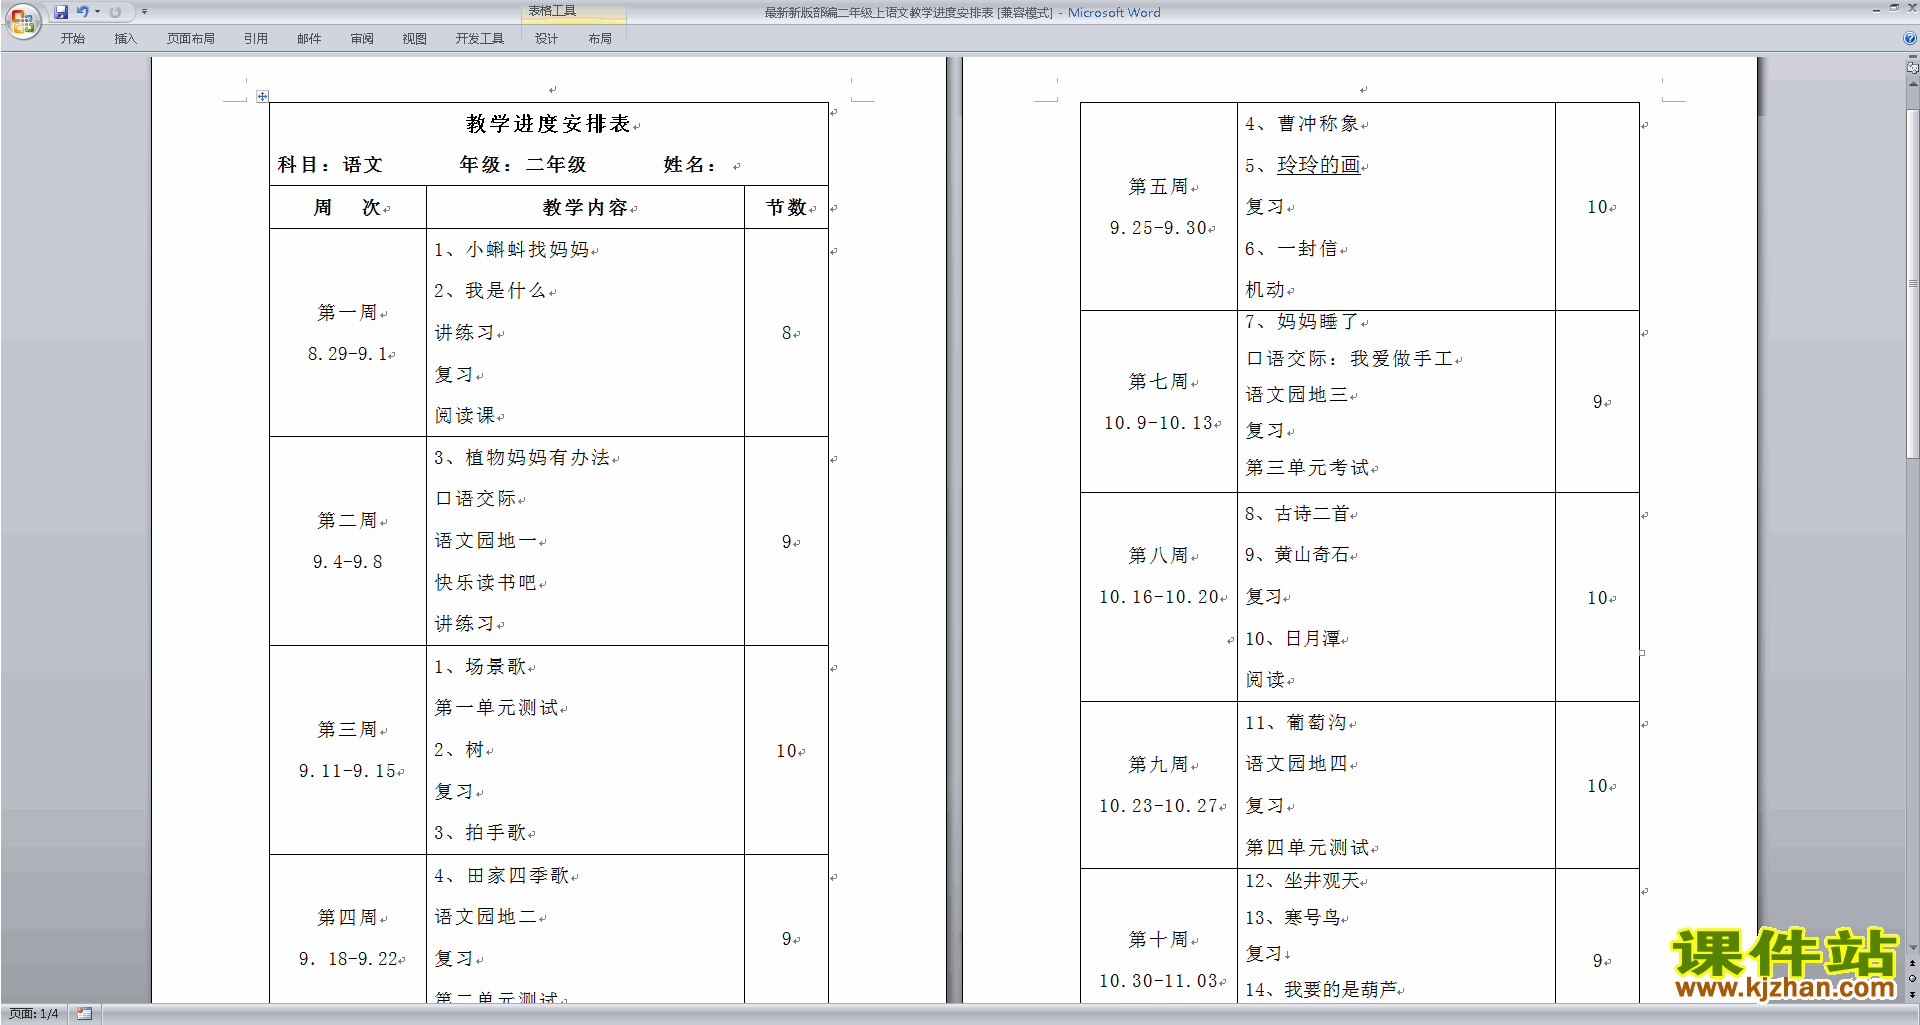1920x1025 pixels.
Task: Click page count 页面: 1/4 in status bar
Action: (34, 1014)
